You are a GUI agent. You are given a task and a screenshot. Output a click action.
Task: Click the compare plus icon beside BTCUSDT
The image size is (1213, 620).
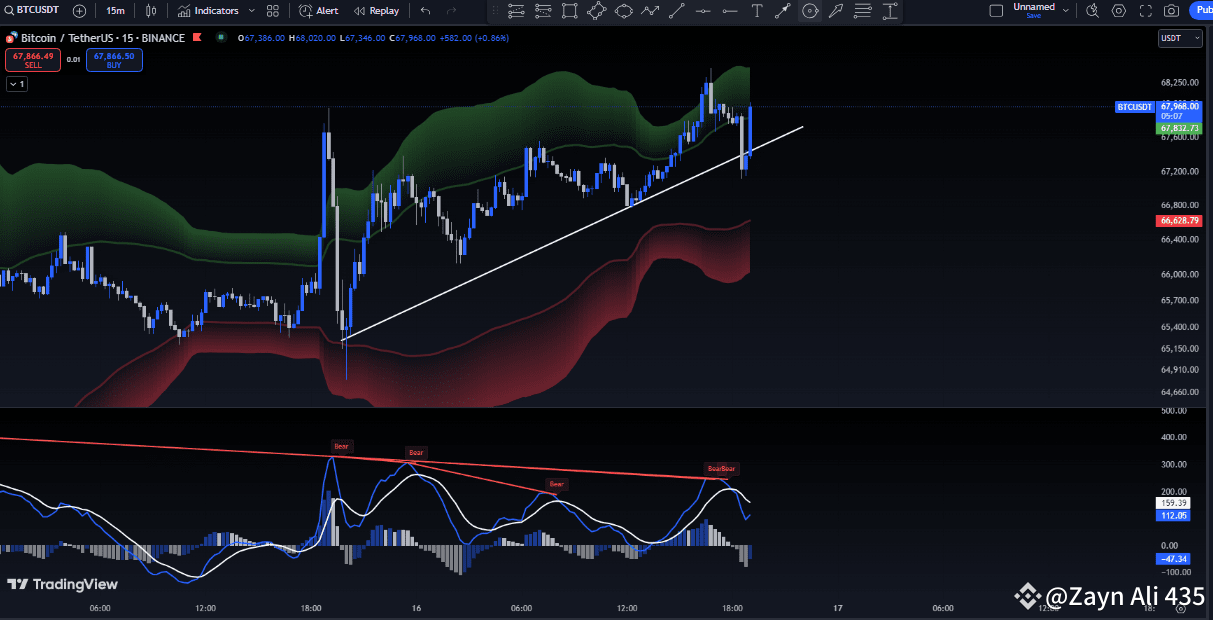(79, 11)
